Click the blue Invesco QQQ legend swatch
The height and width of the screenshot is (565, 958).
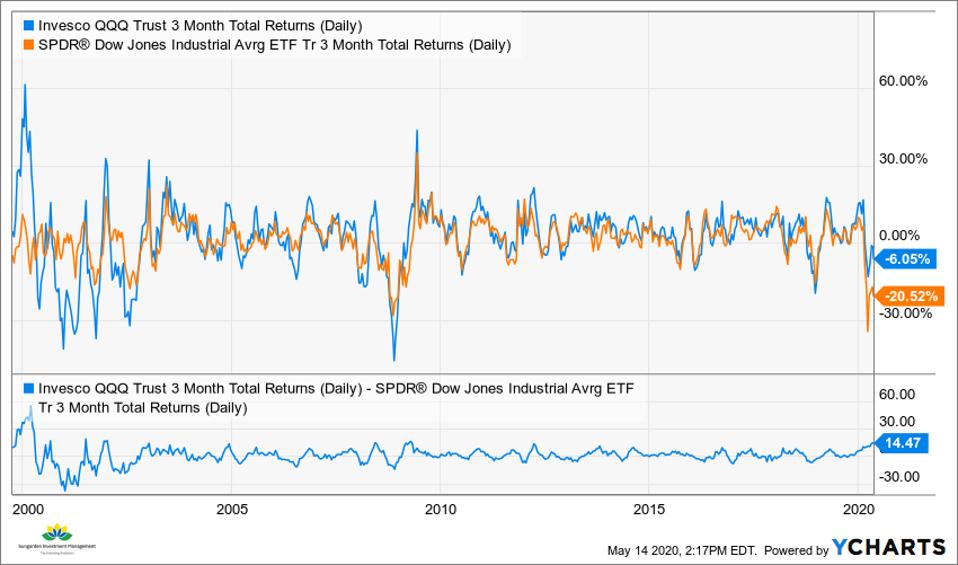[28, 26]
